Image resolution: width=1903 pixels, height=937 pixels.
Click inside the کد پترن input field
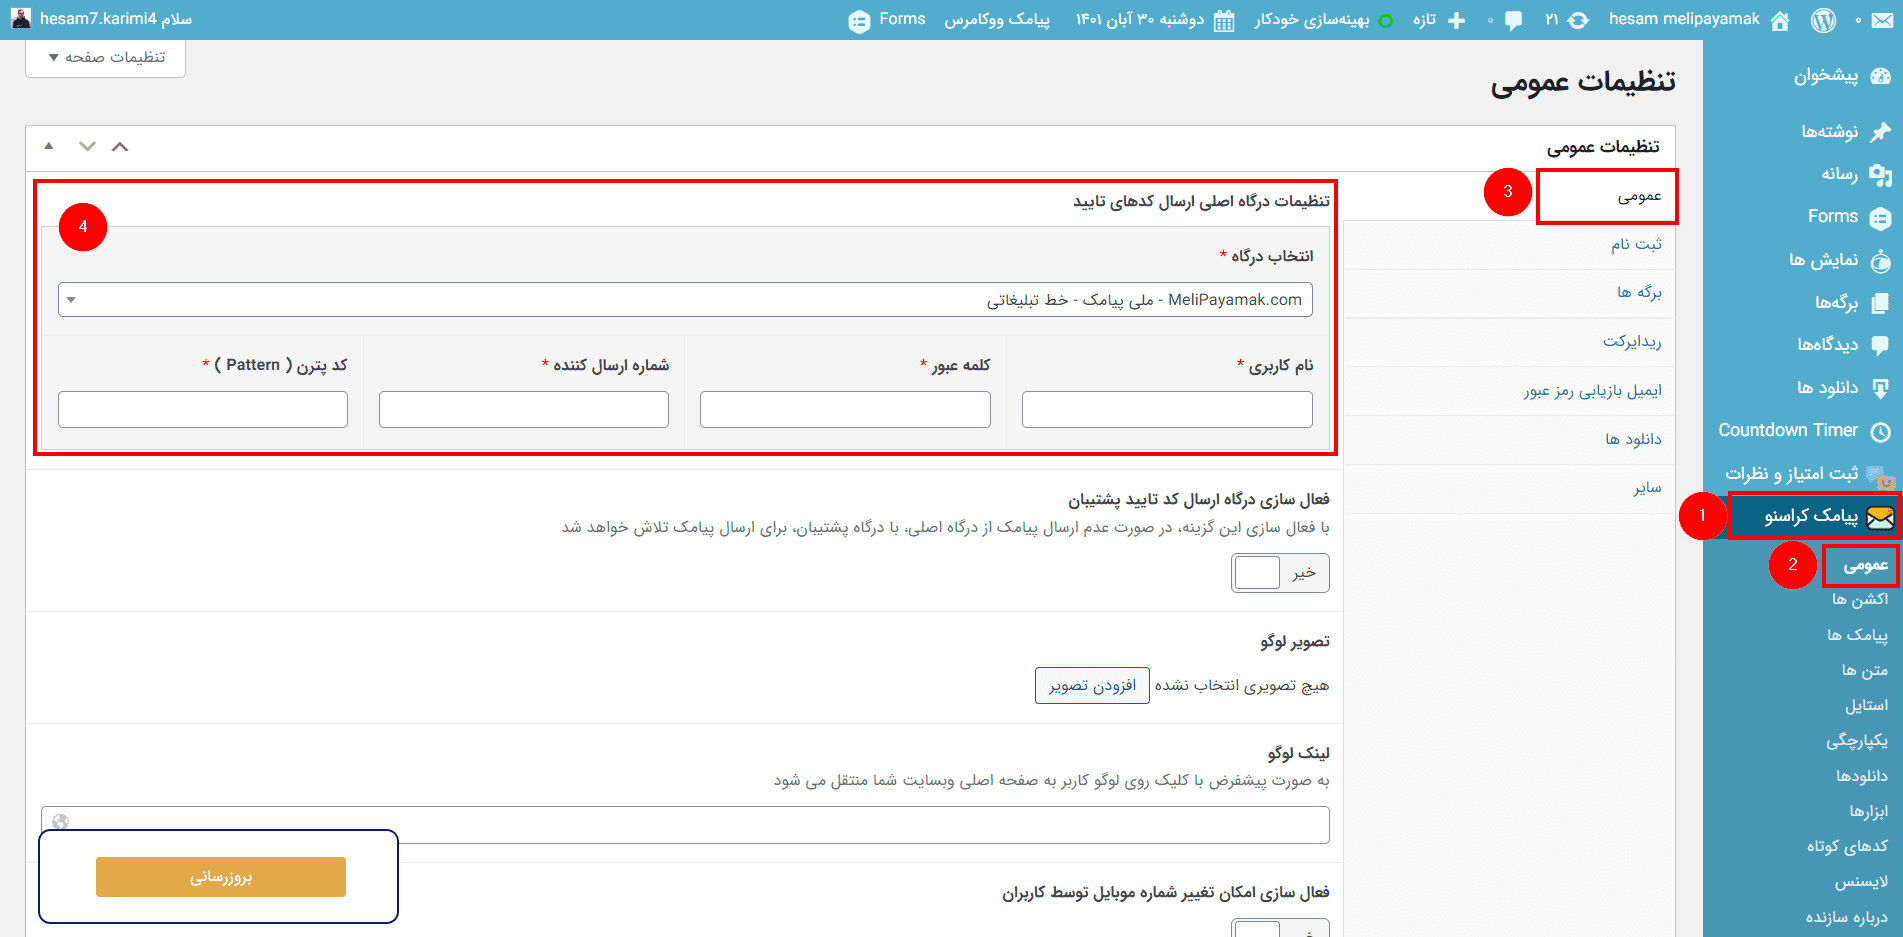click(x=202, y=409)
